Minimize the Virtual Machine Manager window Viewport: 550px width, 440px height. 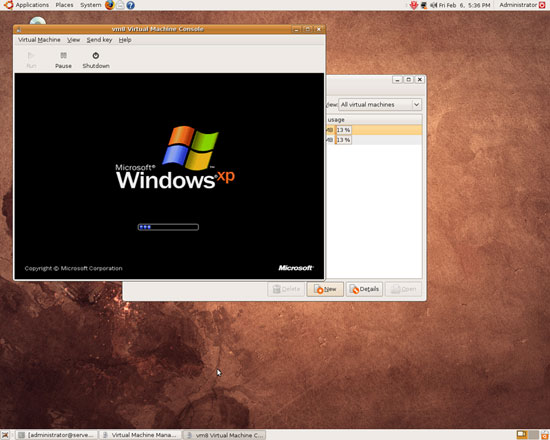coord(397,80)
